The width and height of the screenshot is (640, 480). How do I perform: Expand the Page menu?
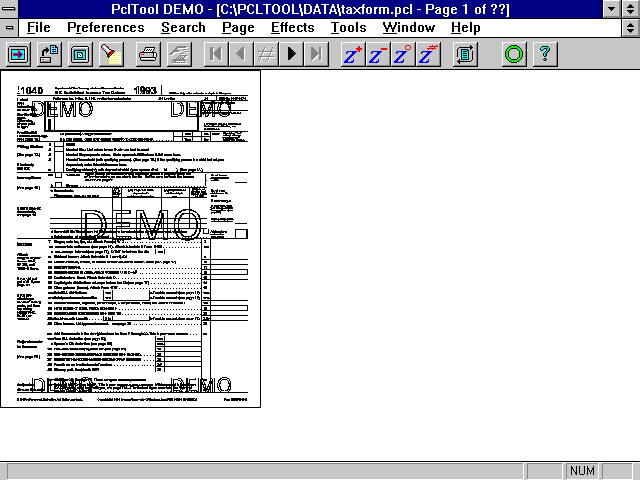tap(238, 27)
